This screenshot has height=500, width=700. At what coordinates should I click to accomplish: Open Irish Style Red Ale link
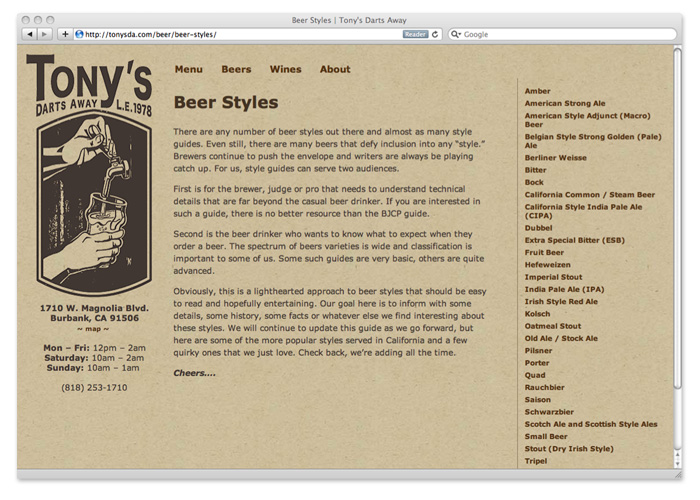[x=561, y=302]
